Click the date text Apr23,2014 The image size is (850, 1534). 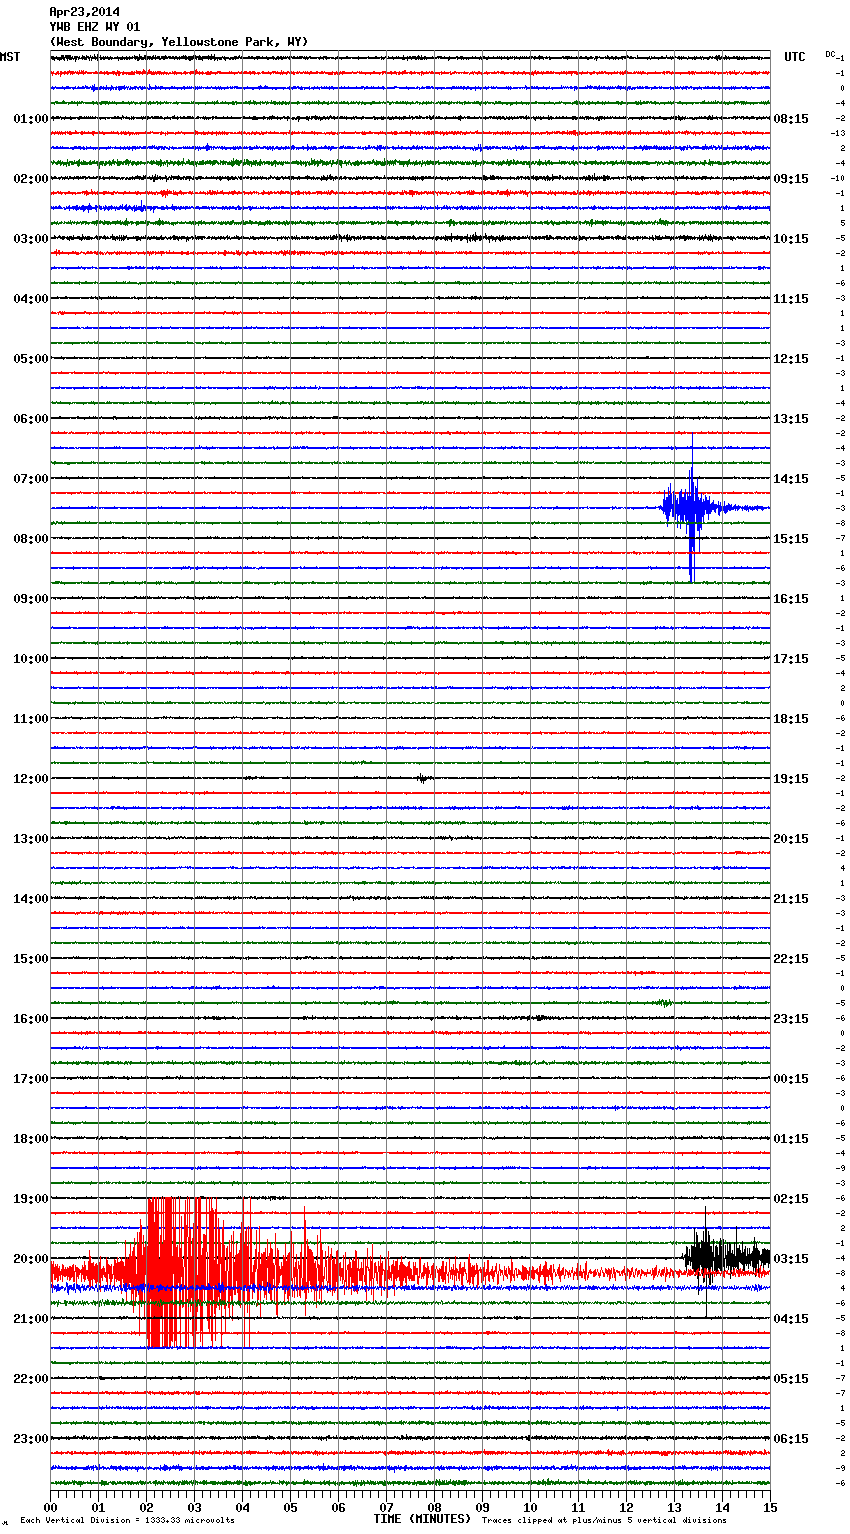(x=84, y=12)
